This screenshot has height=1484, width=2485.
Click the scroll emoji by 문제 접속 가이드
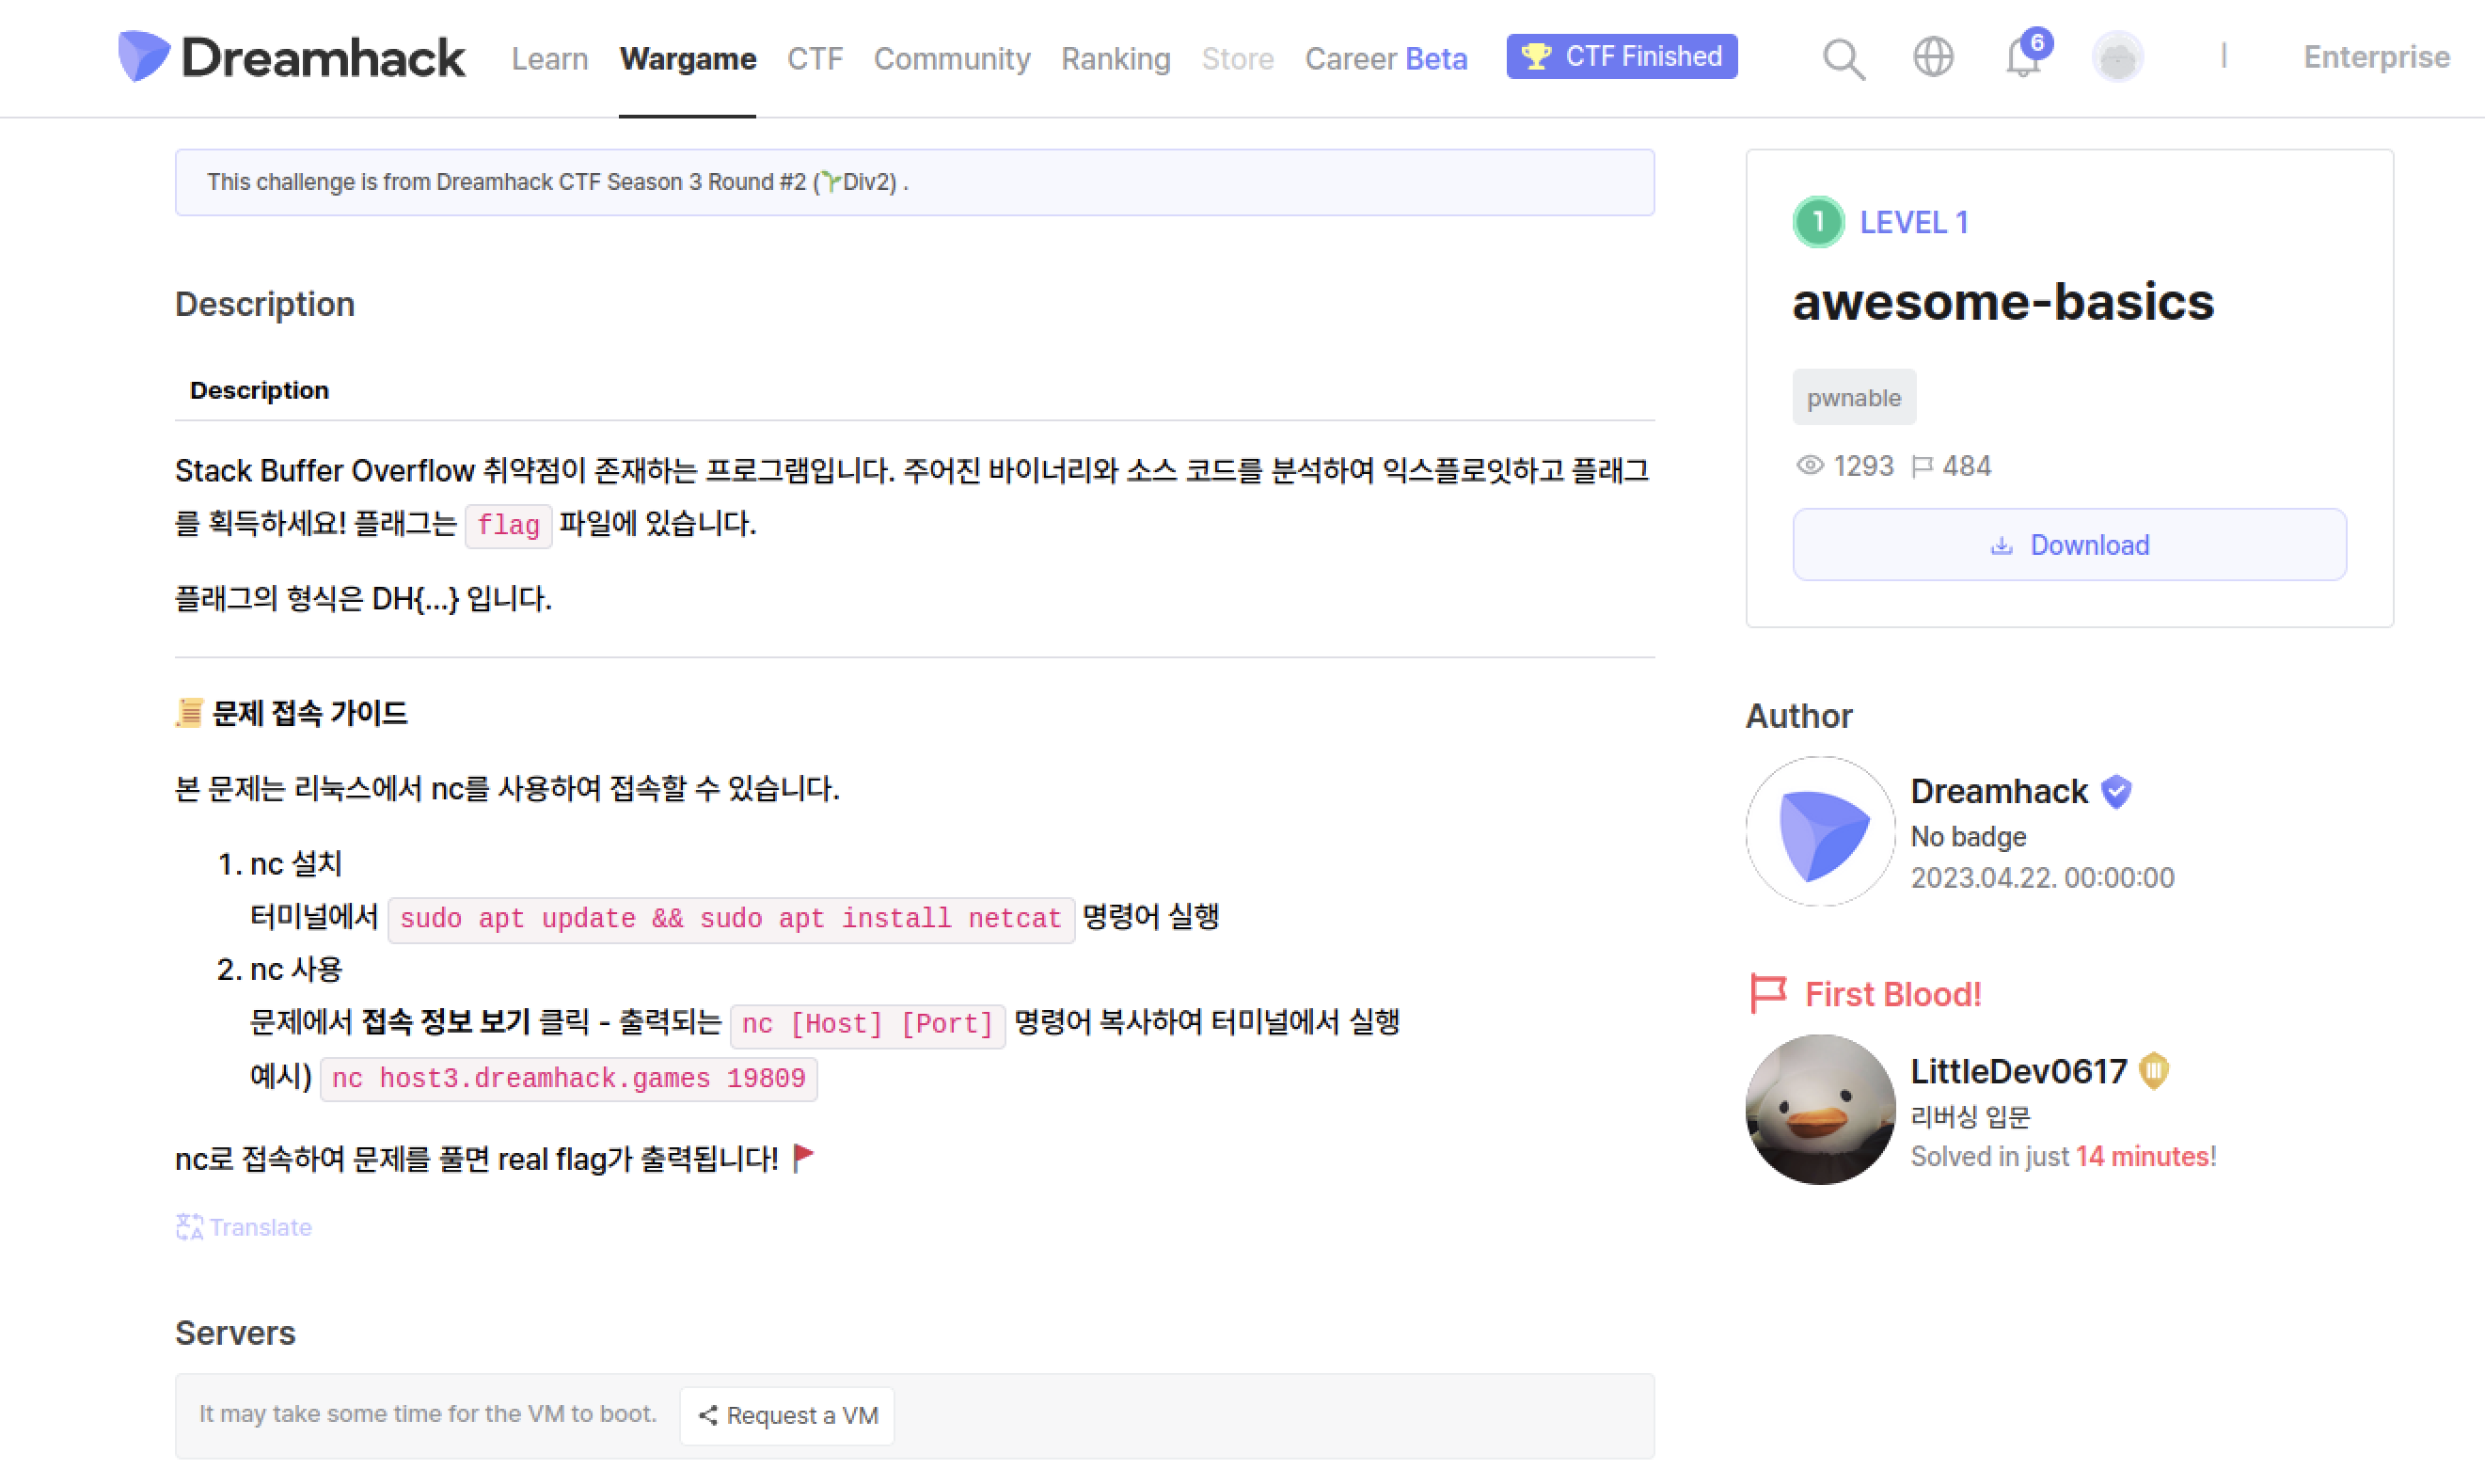pyautogui.click(x=189, y=713)
